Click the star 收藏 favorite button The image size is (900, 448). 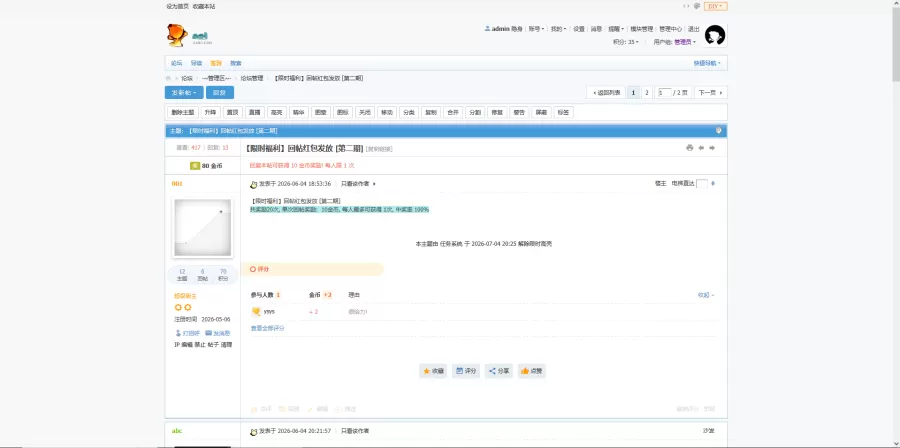(433, 371)
